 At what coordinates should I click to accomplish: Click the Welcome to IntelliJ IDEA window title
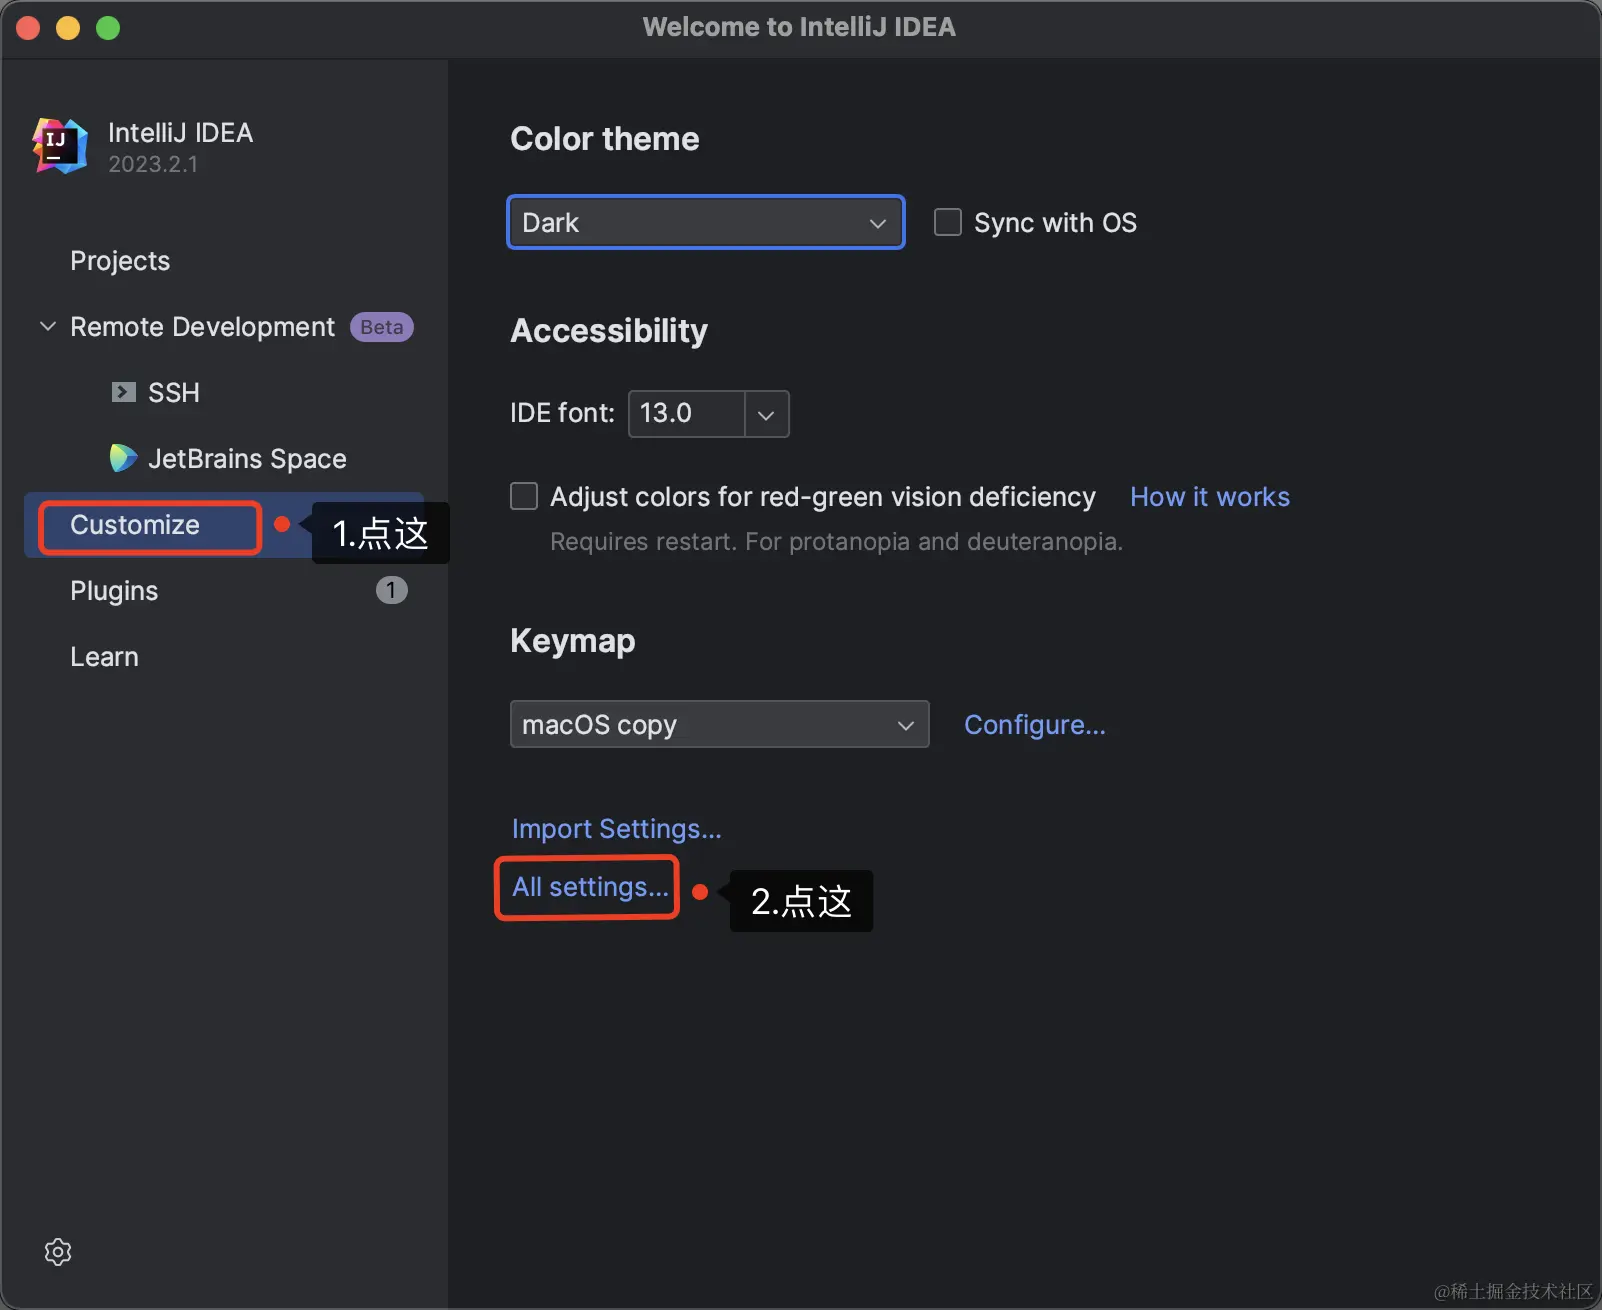(x=799, y=27)
